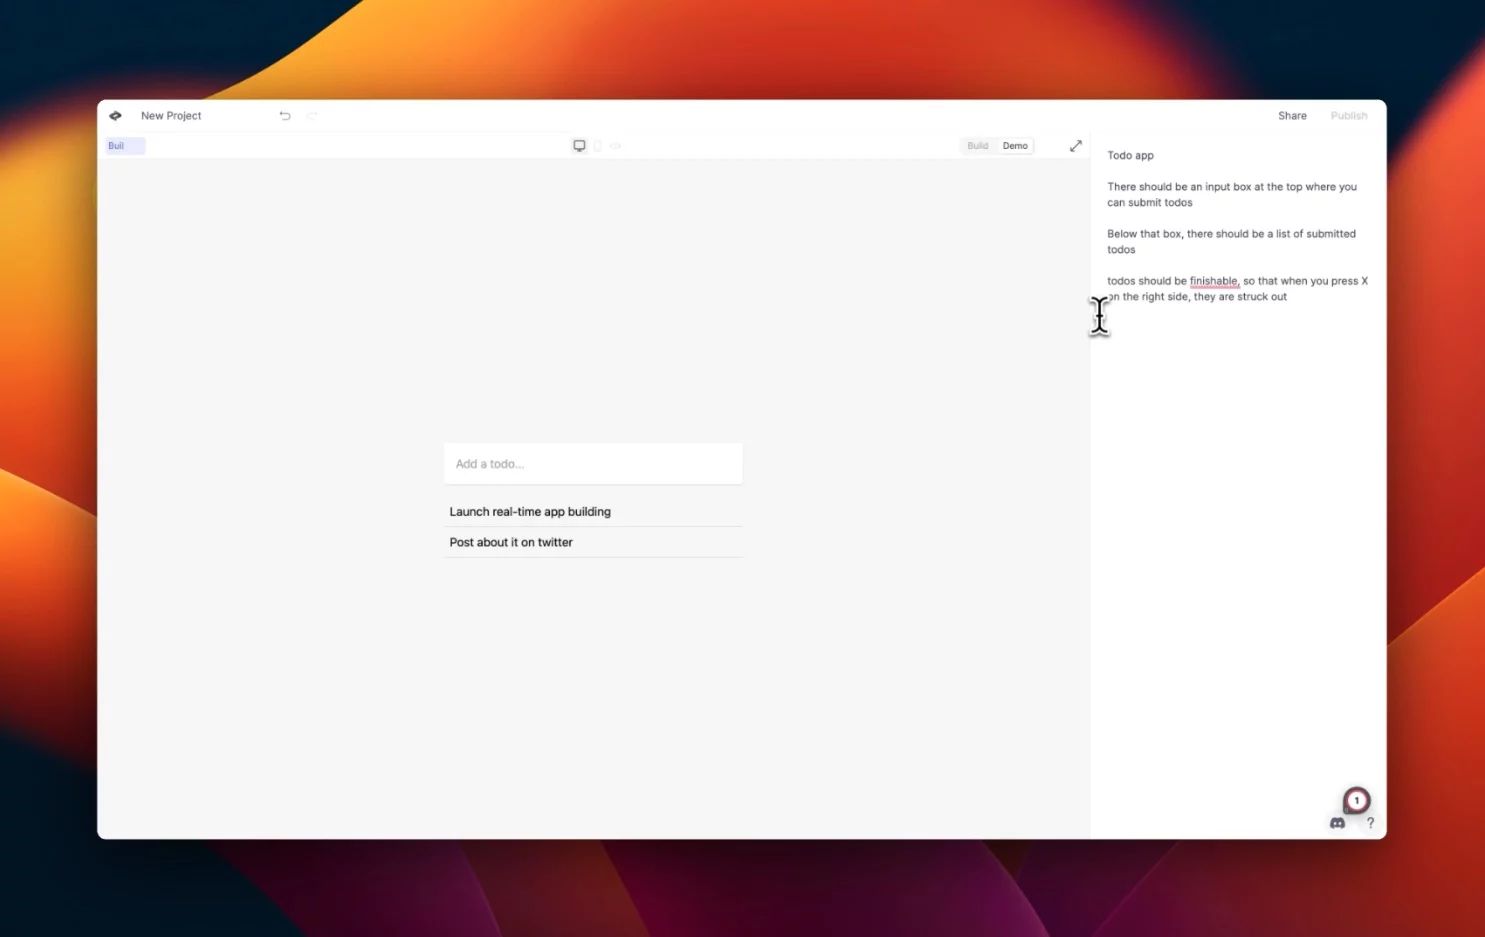Select the Launch real-time app building todo
1485x937 pixels.
coord(530,511)
